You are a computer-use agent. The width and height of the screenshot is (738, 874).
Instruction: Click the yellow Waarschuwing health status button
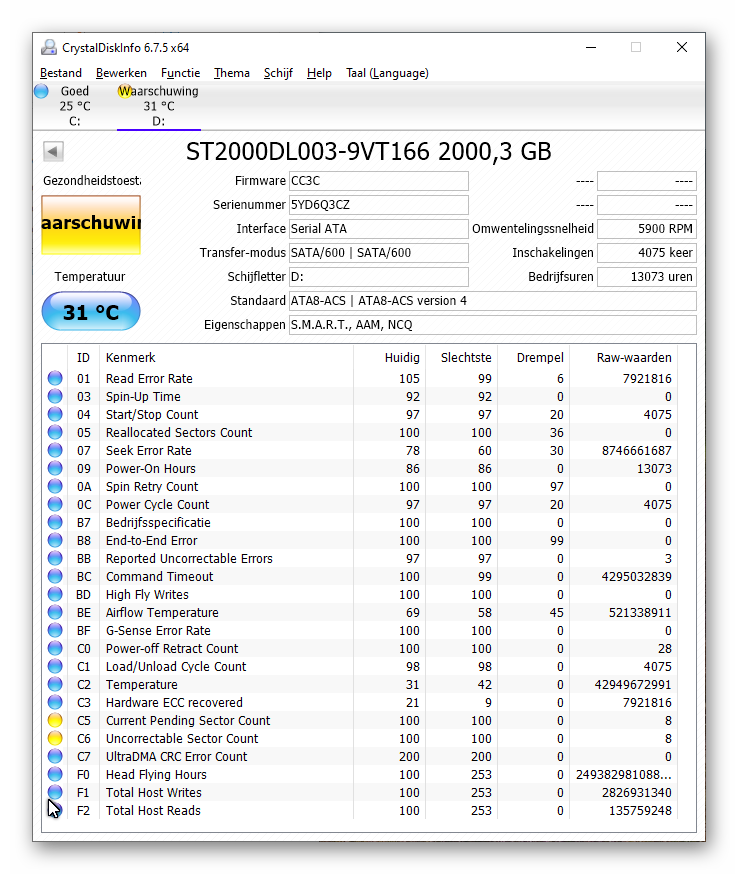[91, 225]
